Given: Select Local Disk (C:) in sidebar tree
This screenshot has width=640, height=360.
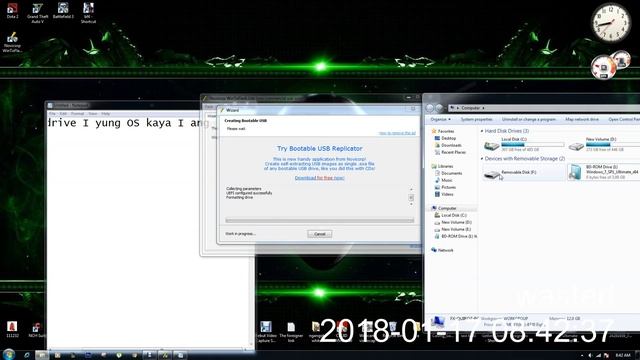Looking at the screenshot, I should [453, 215].
